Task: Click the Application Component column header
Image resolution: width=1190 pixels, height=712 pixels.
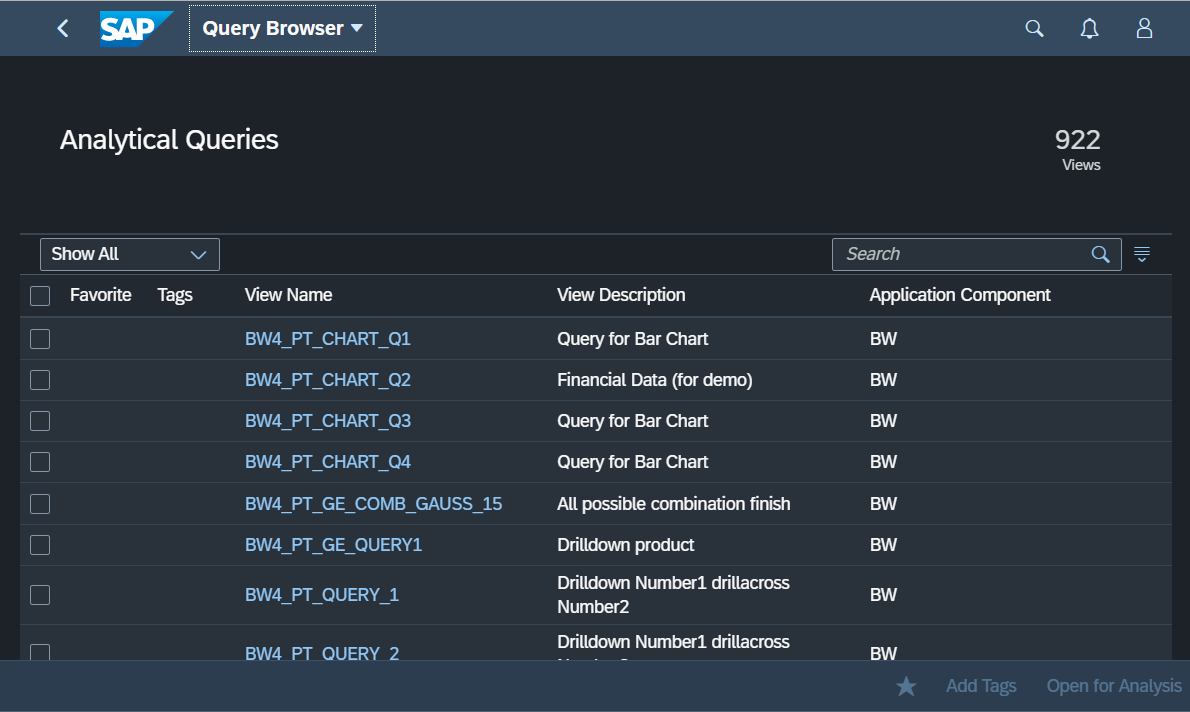Action: click(x=960, y=295)
